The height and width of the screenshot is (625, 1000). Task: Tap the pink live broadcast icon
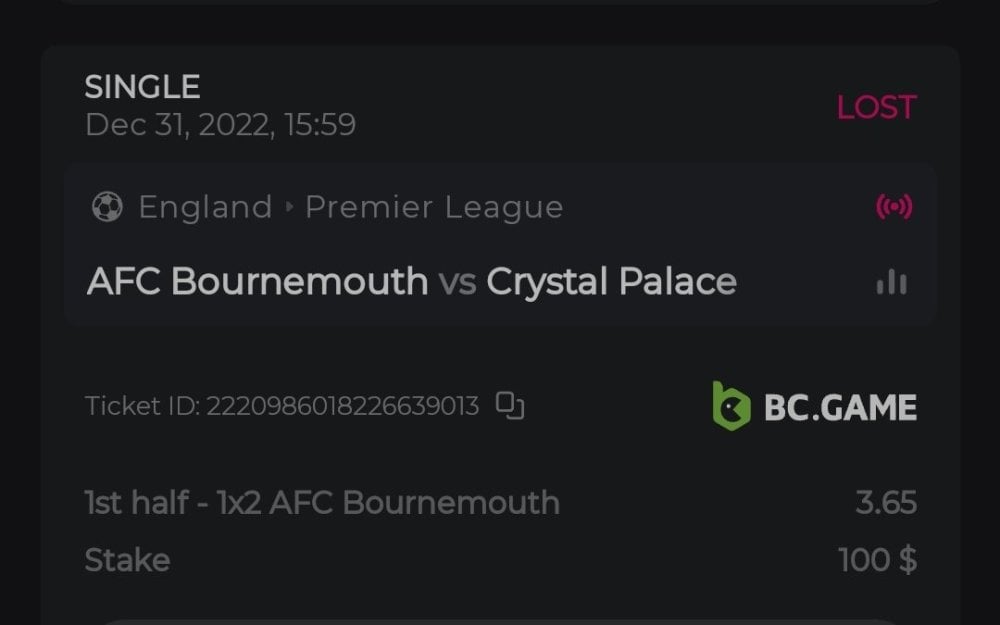893,207
